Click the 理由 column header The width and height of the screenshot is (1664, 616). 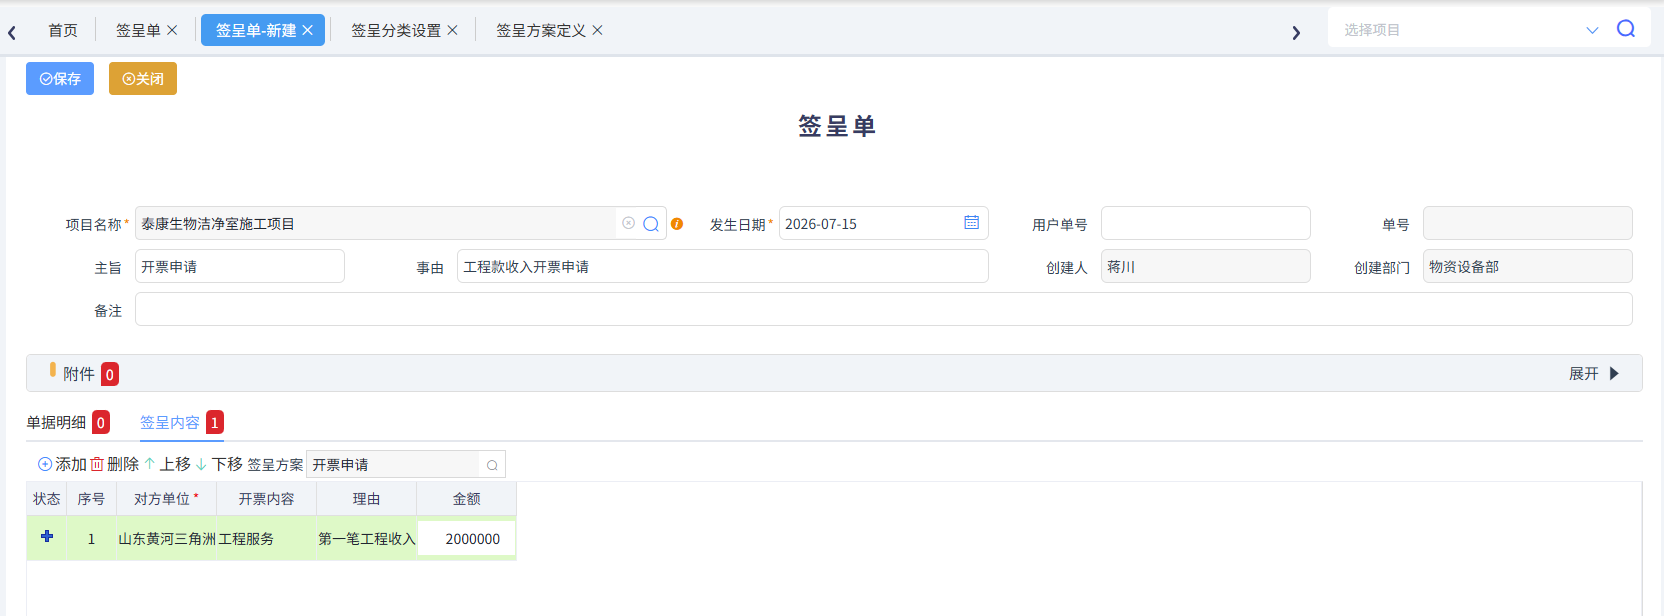366,499
